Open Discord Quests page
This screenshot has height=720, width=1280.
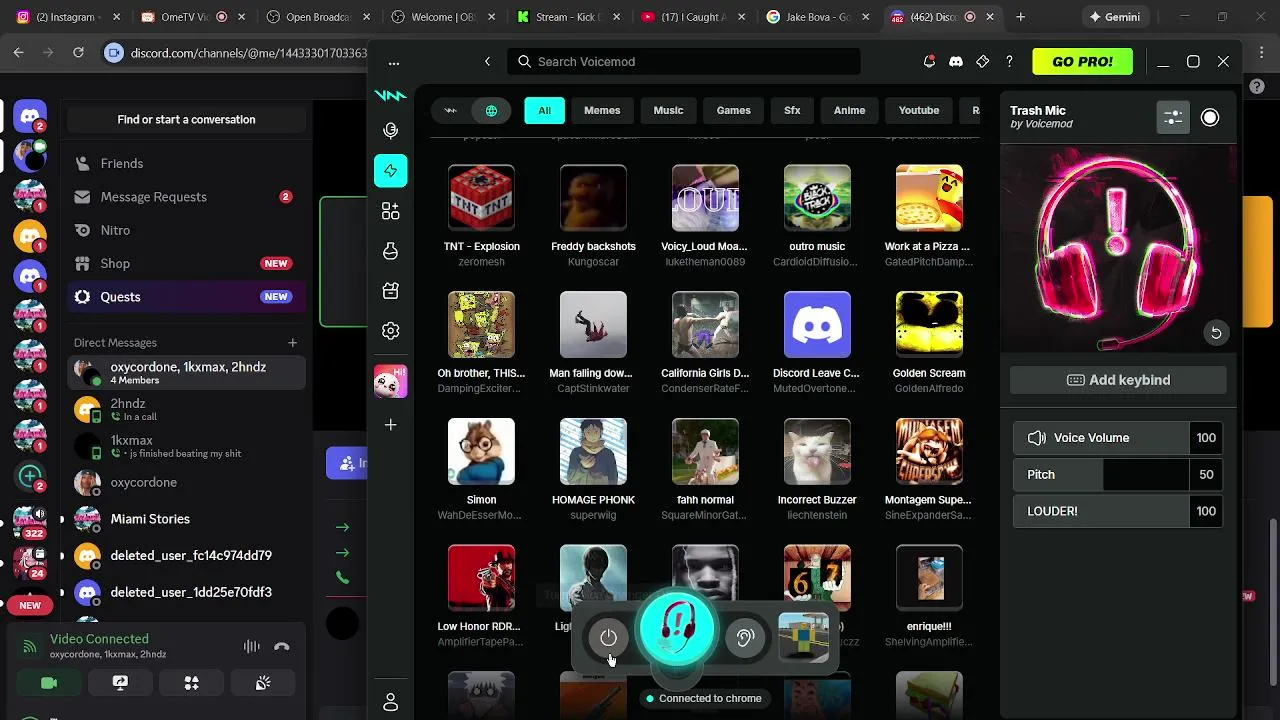186,297
